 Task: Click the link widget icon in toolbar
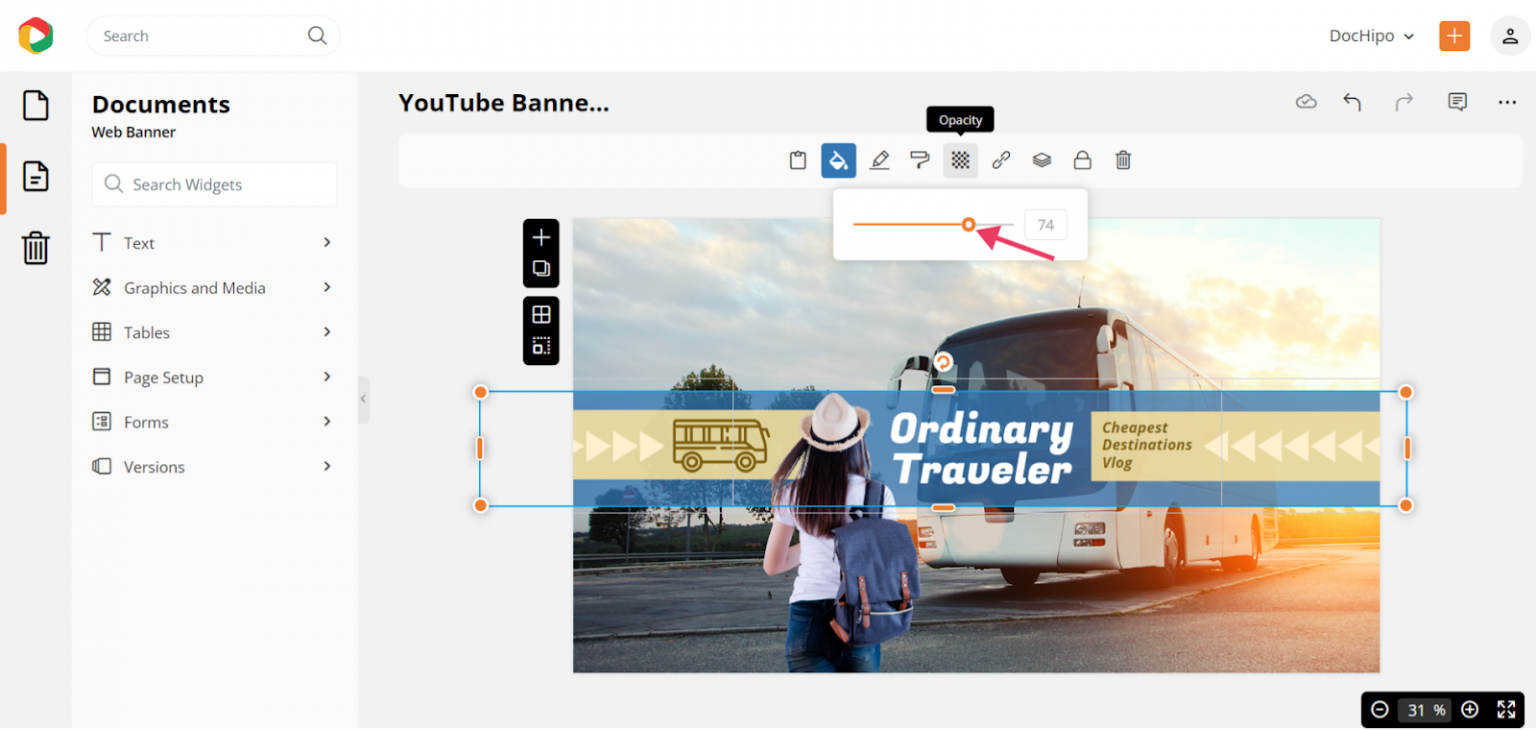click(x=1001, y=160)
